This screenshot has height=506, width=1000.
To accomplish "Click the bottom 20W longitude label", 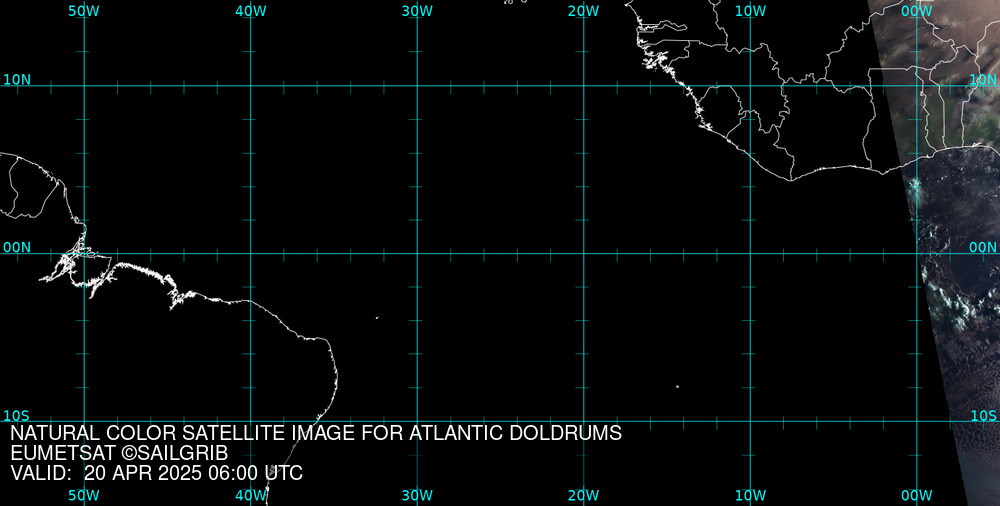I will click(x=584, y=496).
